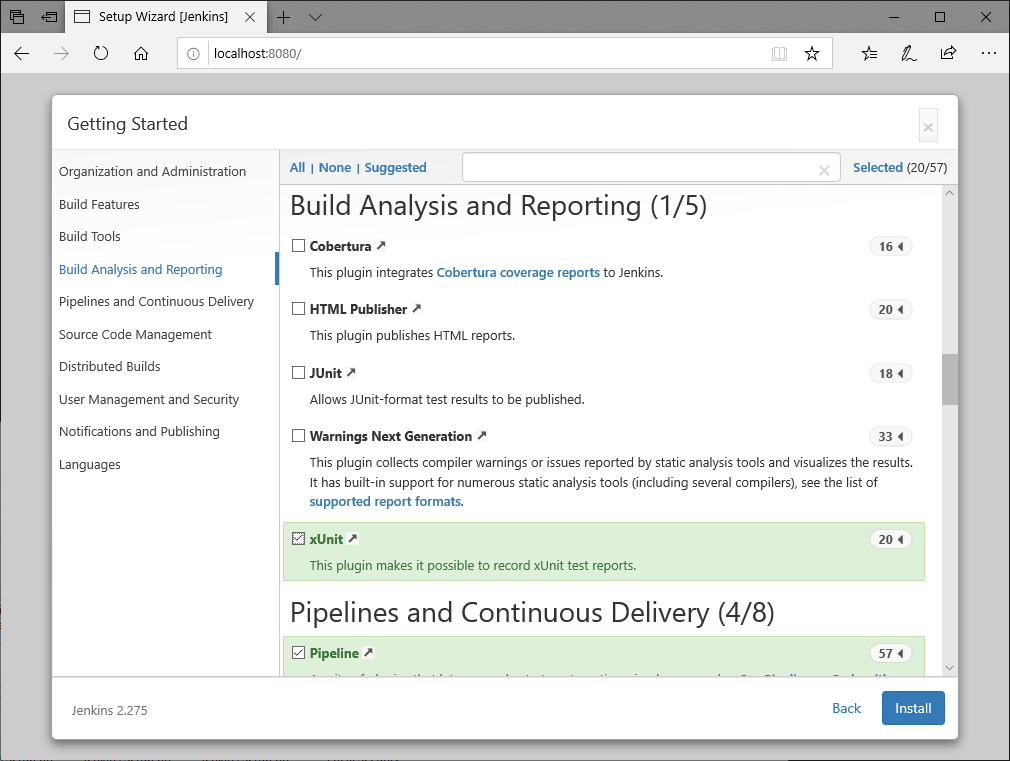The width and height of the screenshot is (1010, 761).
Task: Uncheck the xUnit plugin
Action: (298, 537)
